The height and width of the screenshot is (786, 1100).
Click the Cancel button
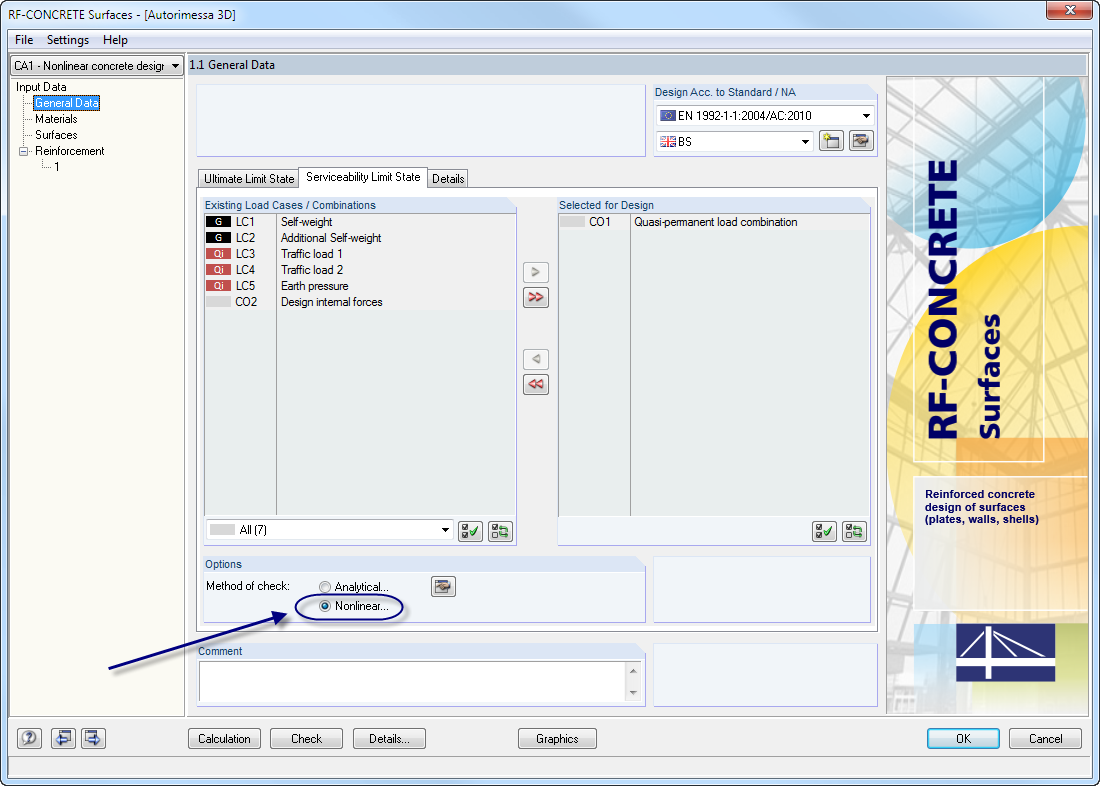1045,738
